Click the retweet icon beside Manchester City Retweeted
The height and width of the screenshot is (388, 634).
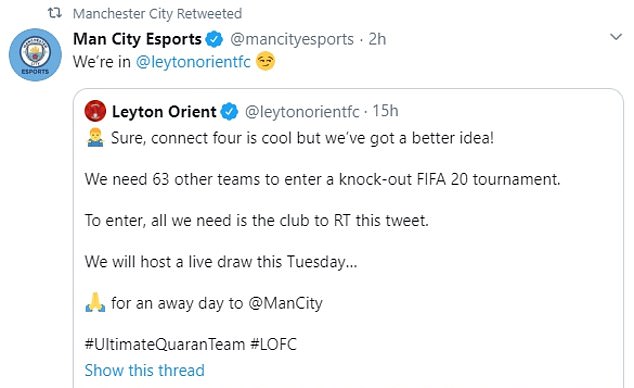(x=55, y=13)
